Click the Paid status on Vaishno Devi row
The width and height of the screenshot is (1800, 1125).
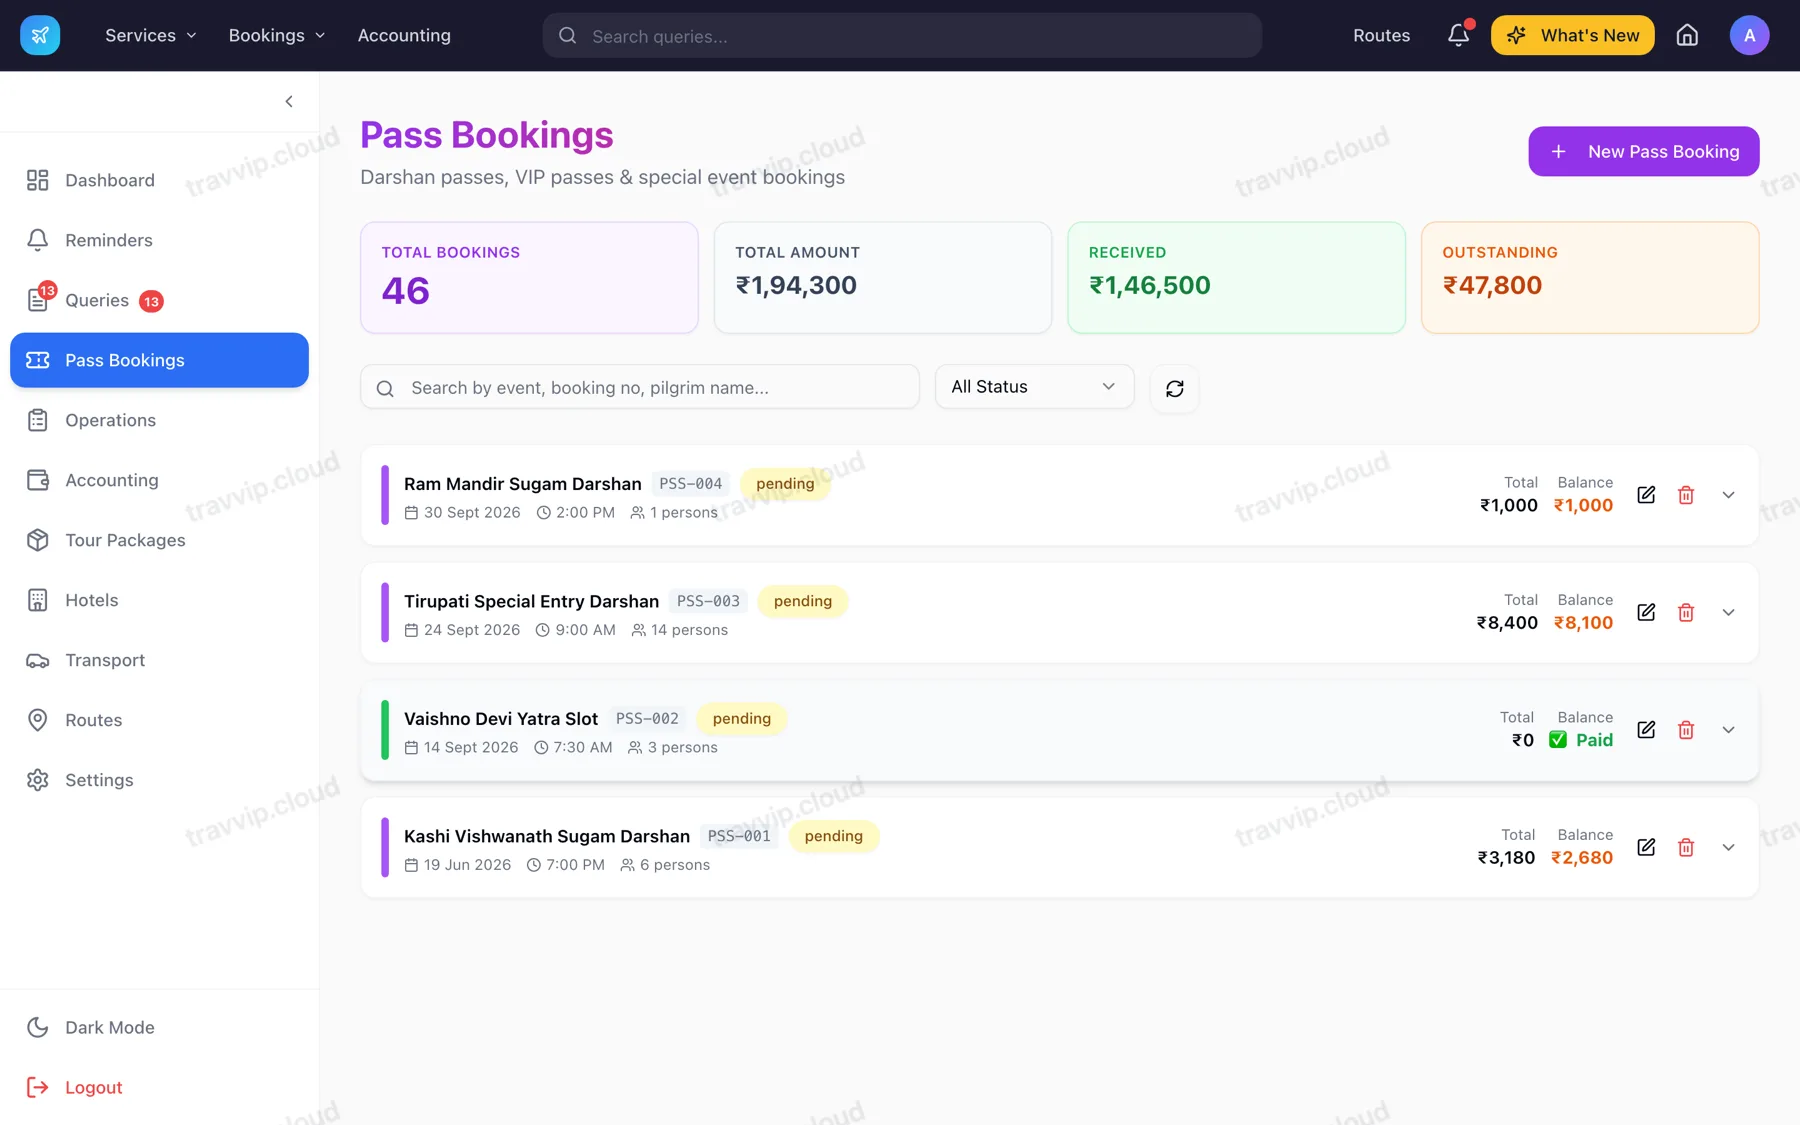click(1581, 740)
